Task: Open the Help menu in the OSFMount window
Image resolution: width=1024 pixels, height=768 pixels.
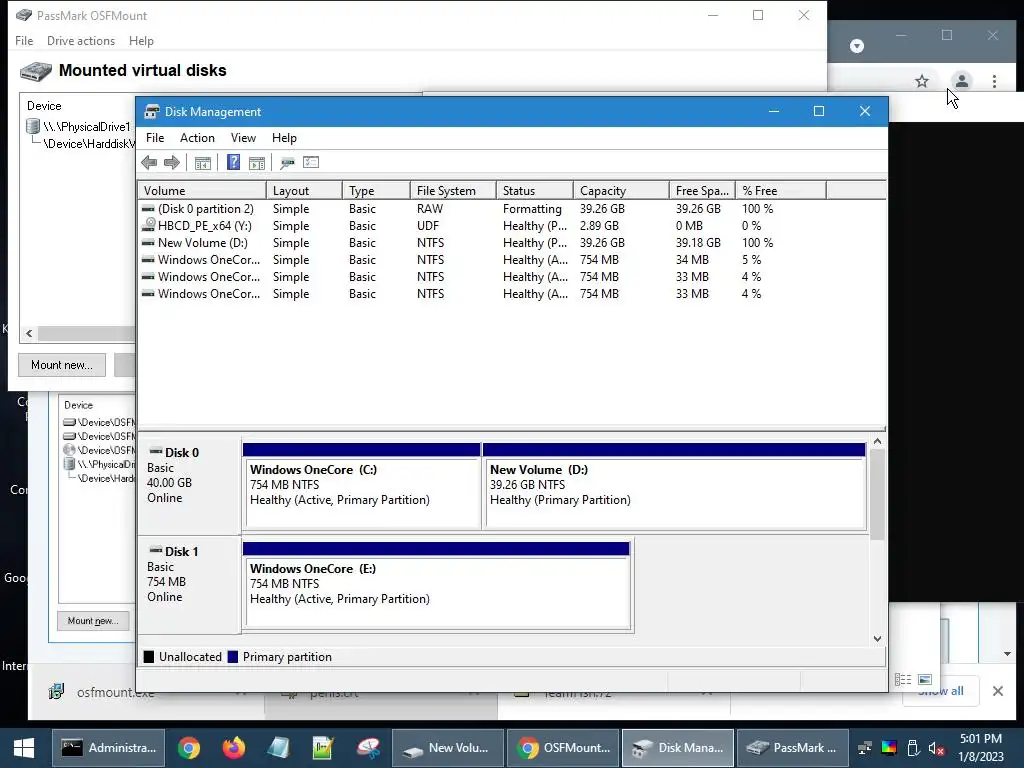Action: tap(141, 40)
